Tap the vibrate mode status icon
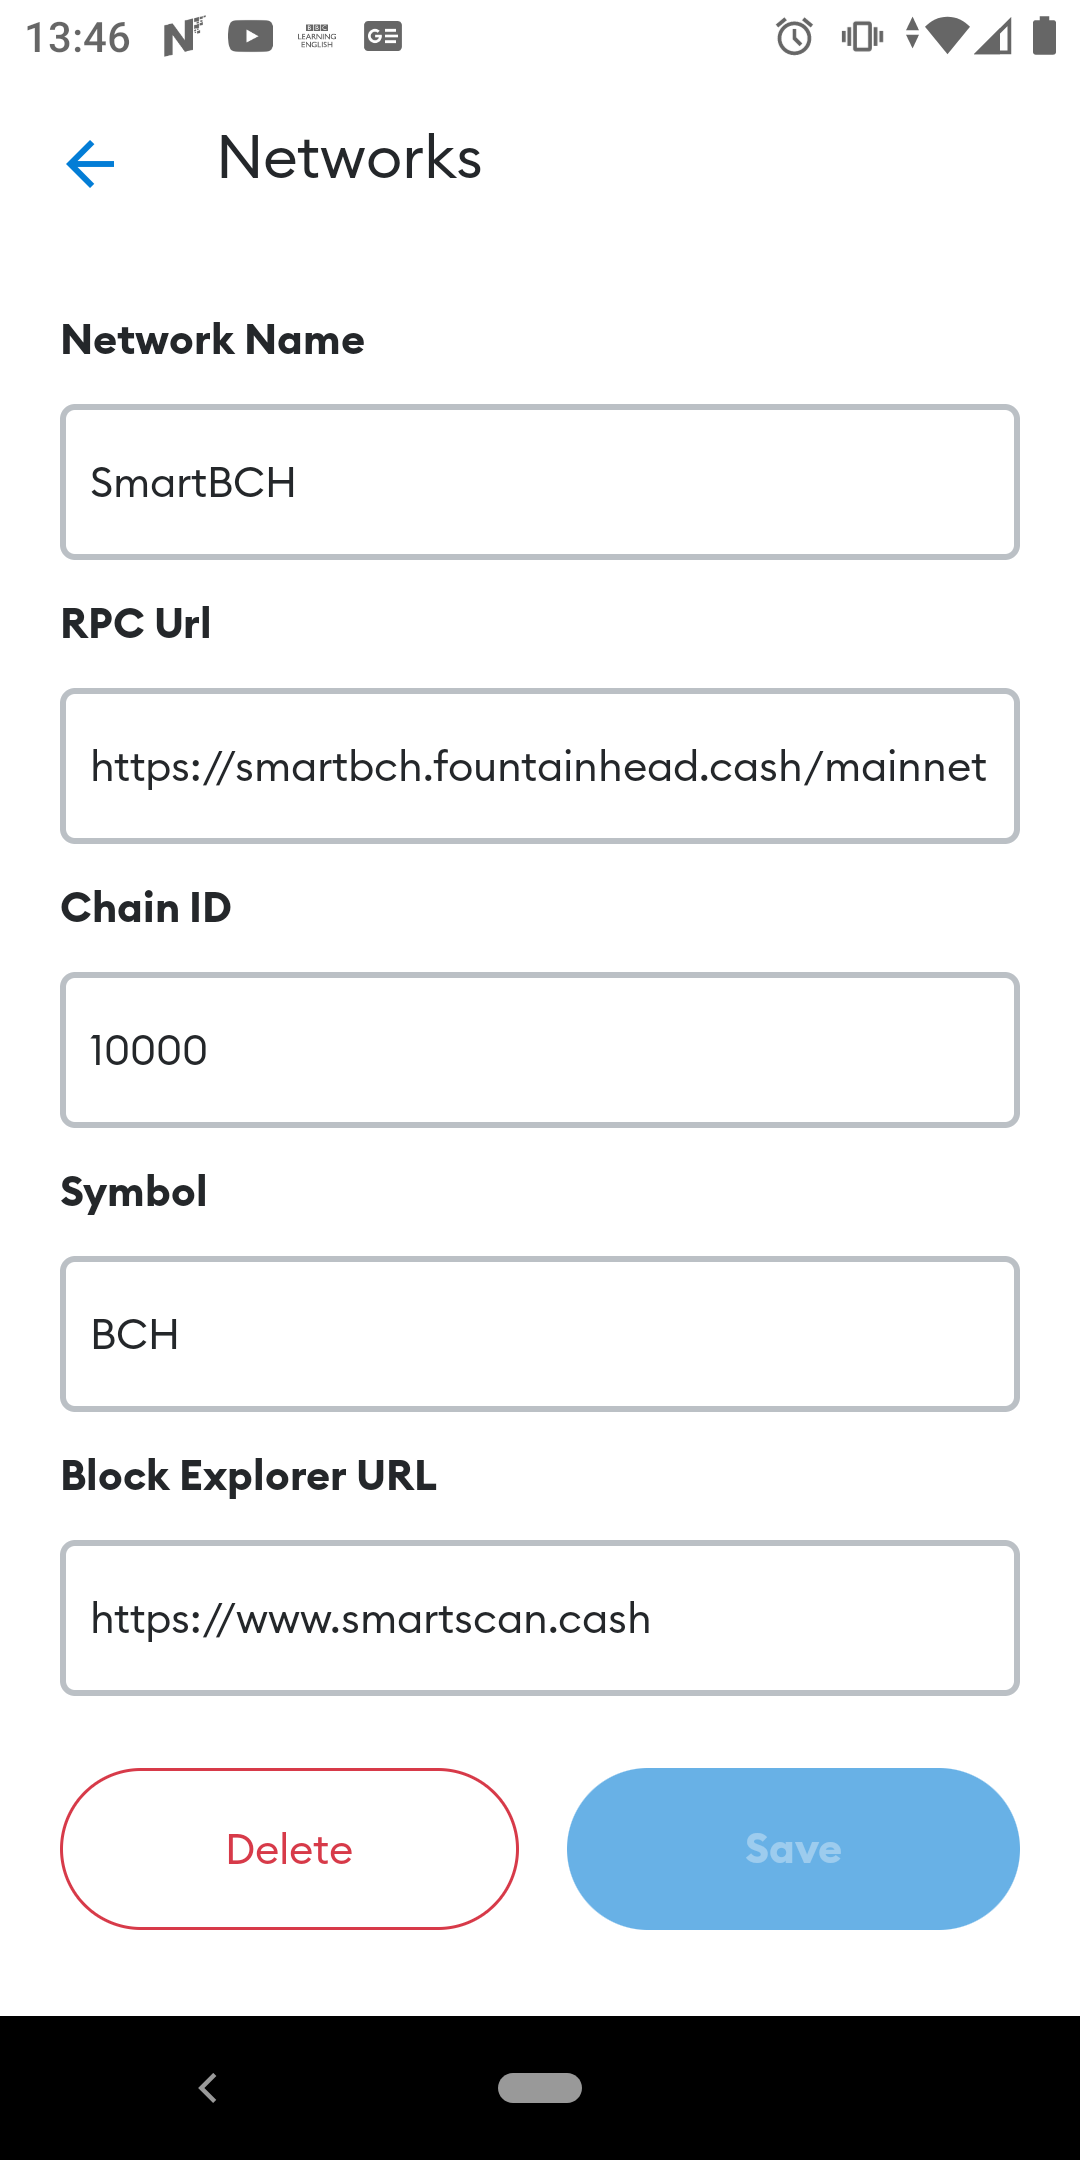Screen dimensions: 1080x2160 coord(862,37)
